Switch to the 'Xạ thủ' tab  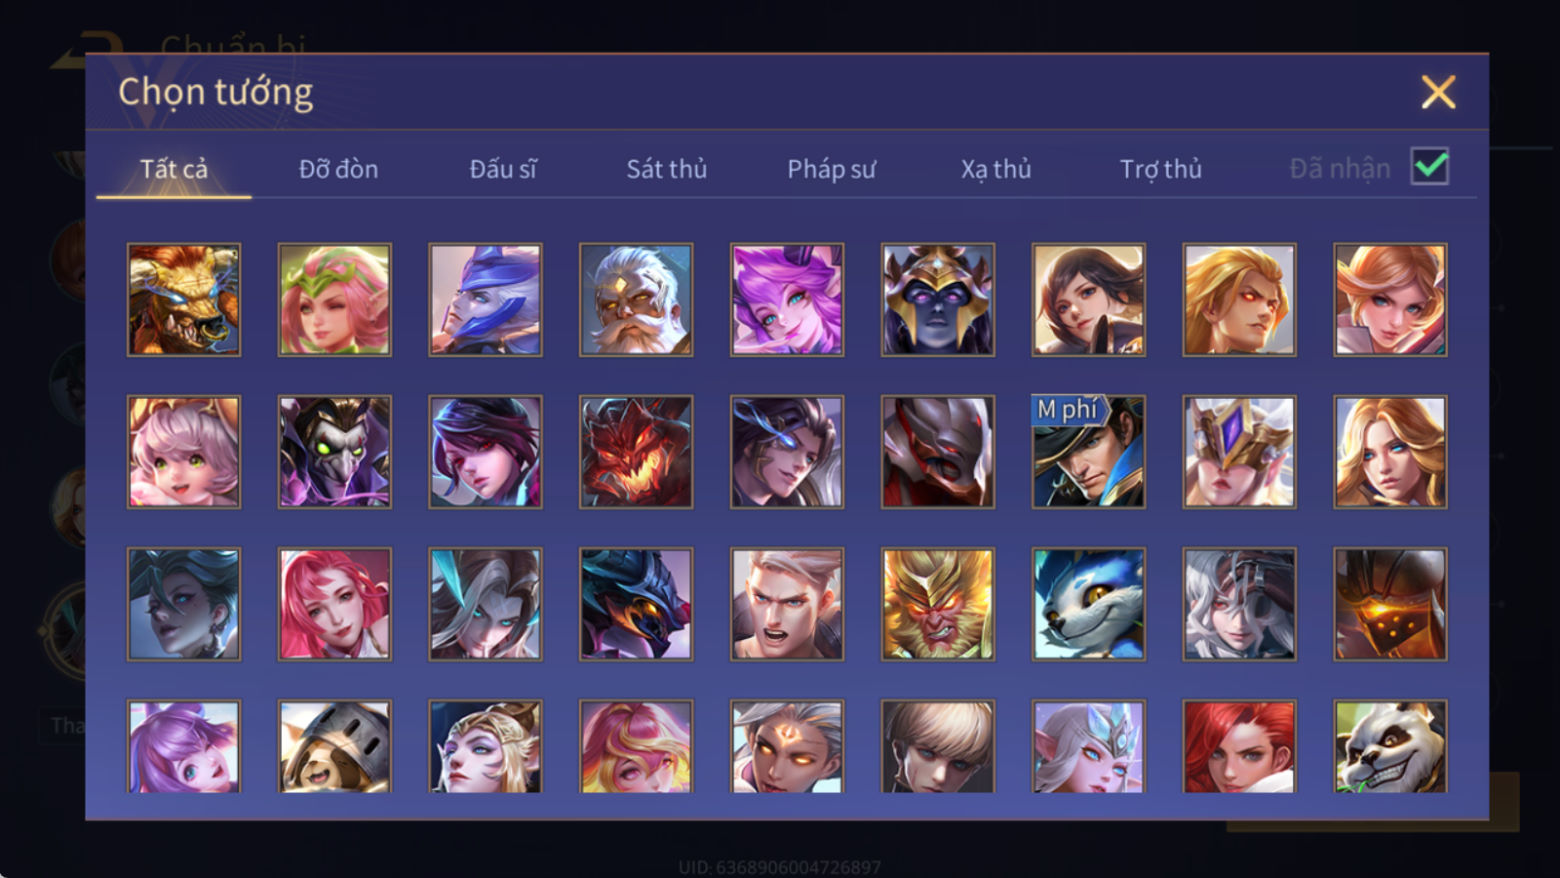pos(996,169)
